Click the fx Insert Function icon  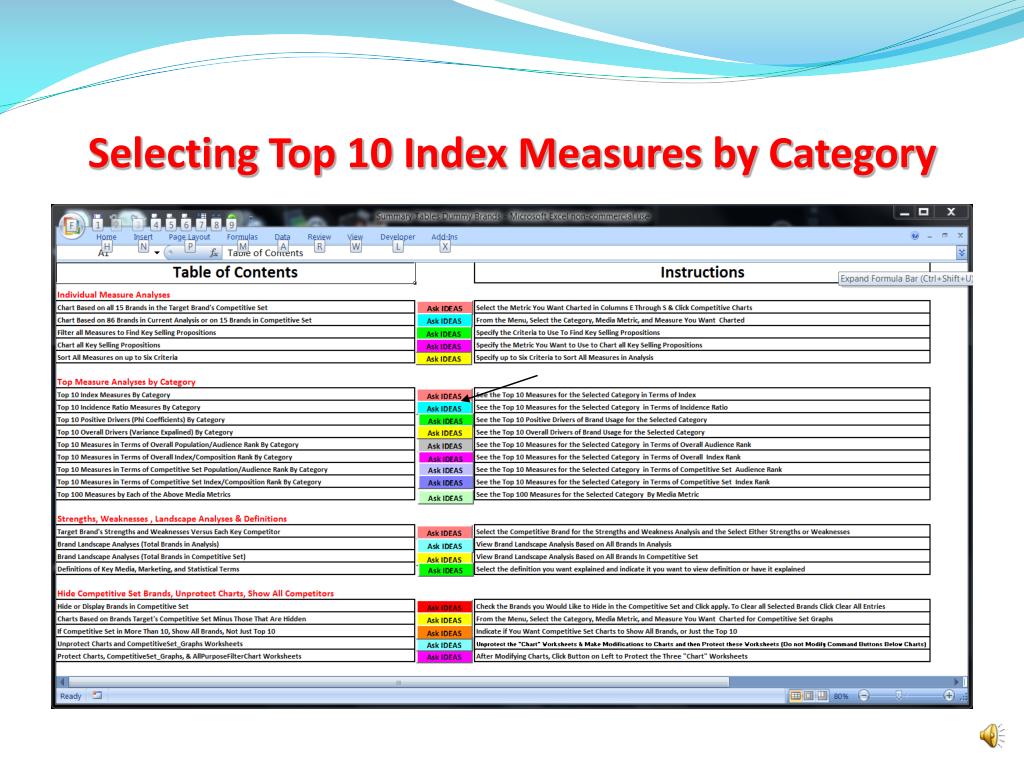click(214, 253)
